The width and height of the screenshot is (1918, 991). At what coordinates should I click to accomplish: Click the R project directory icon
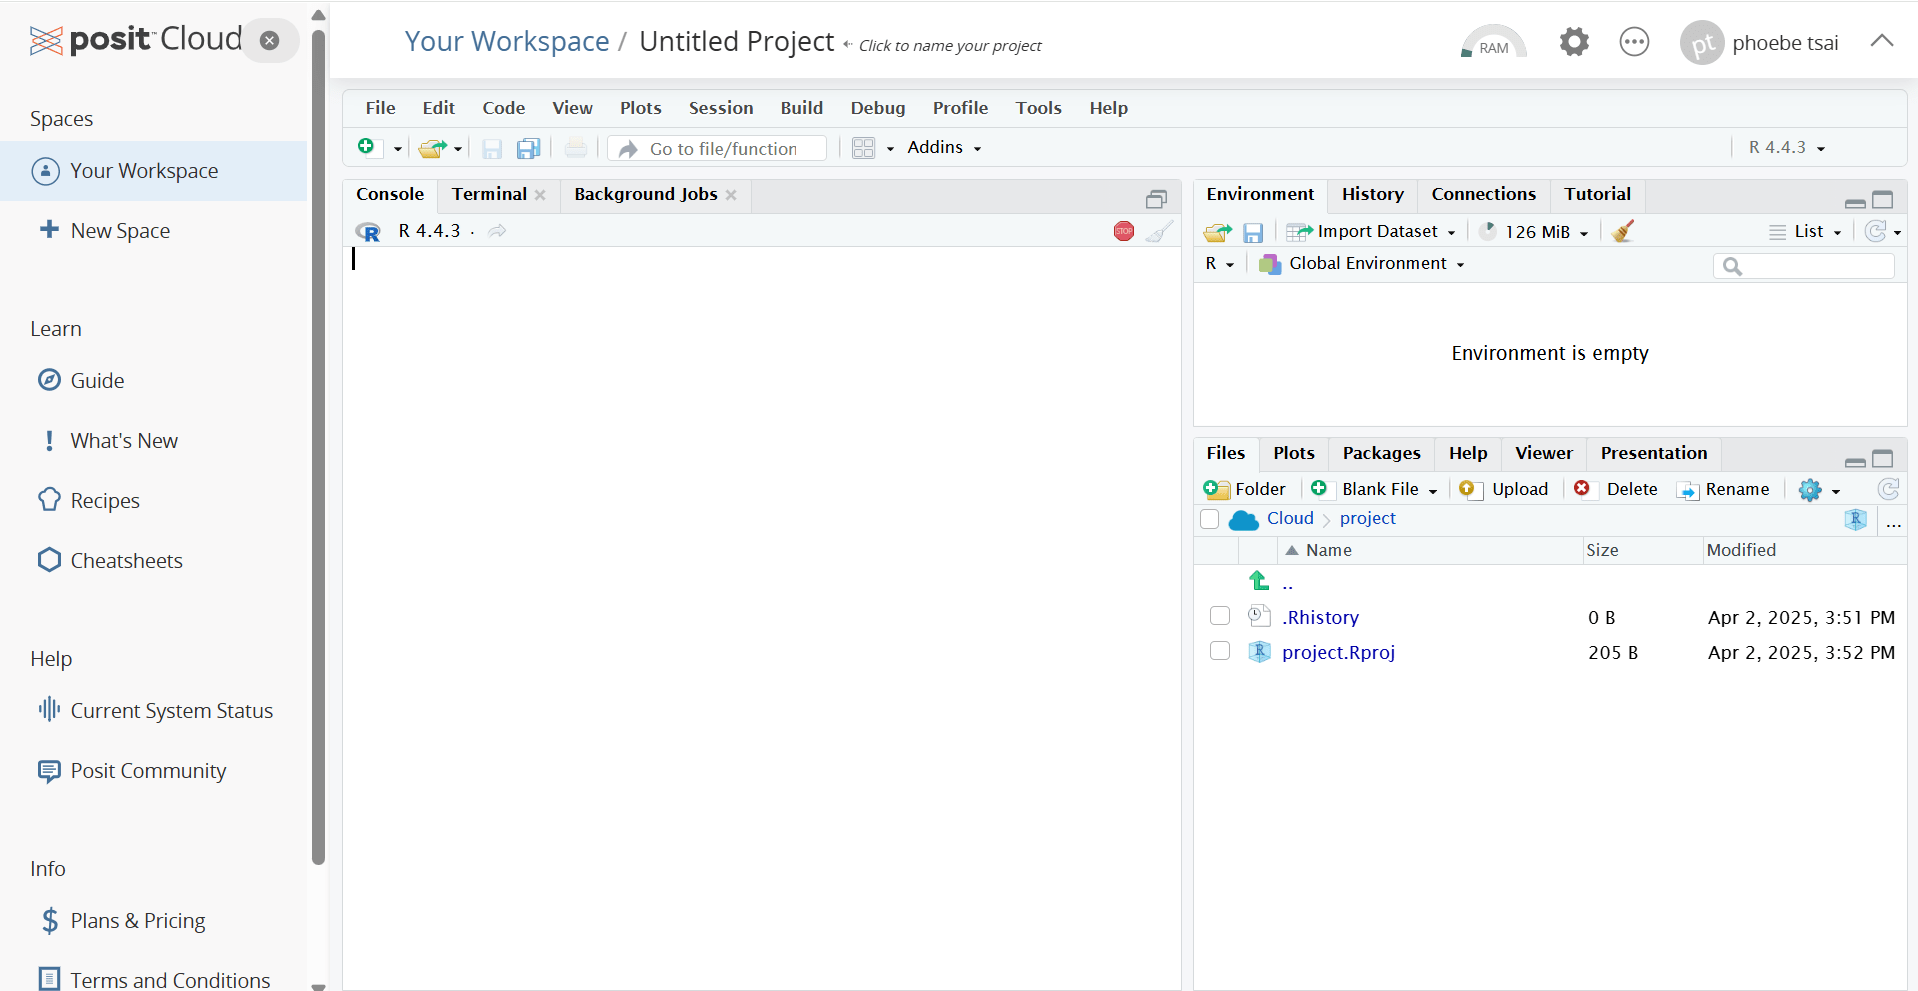[x=1856, y=519]
